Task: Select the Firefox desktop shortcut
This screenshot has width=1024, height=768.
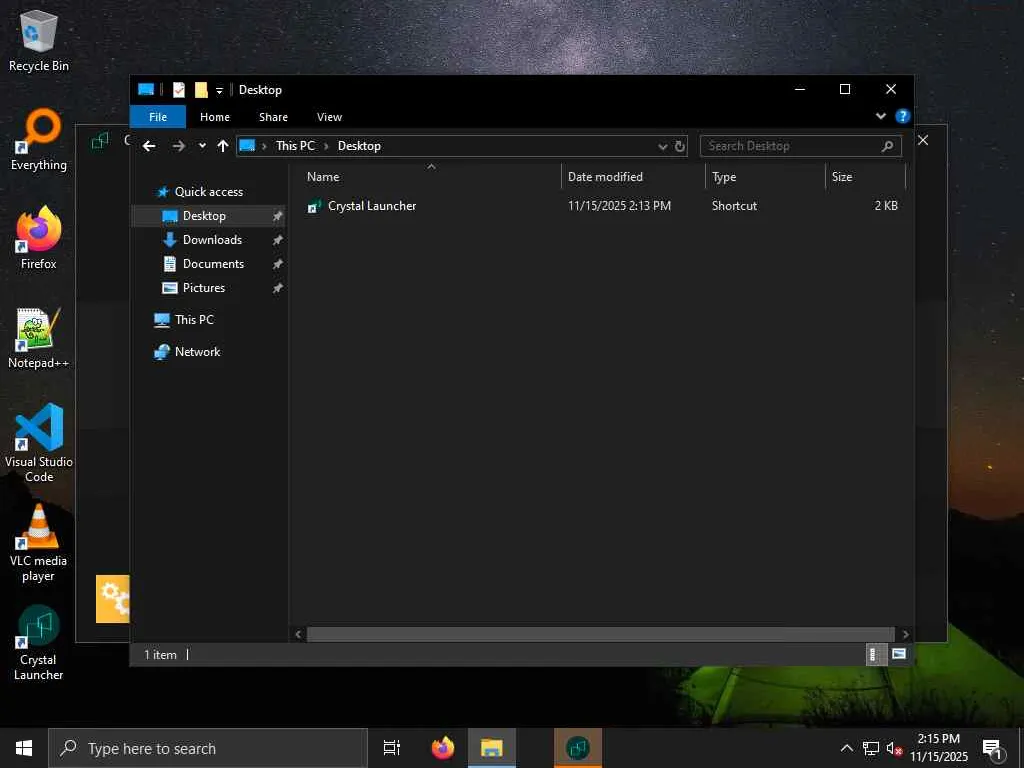Action: (x=39, y=238)
